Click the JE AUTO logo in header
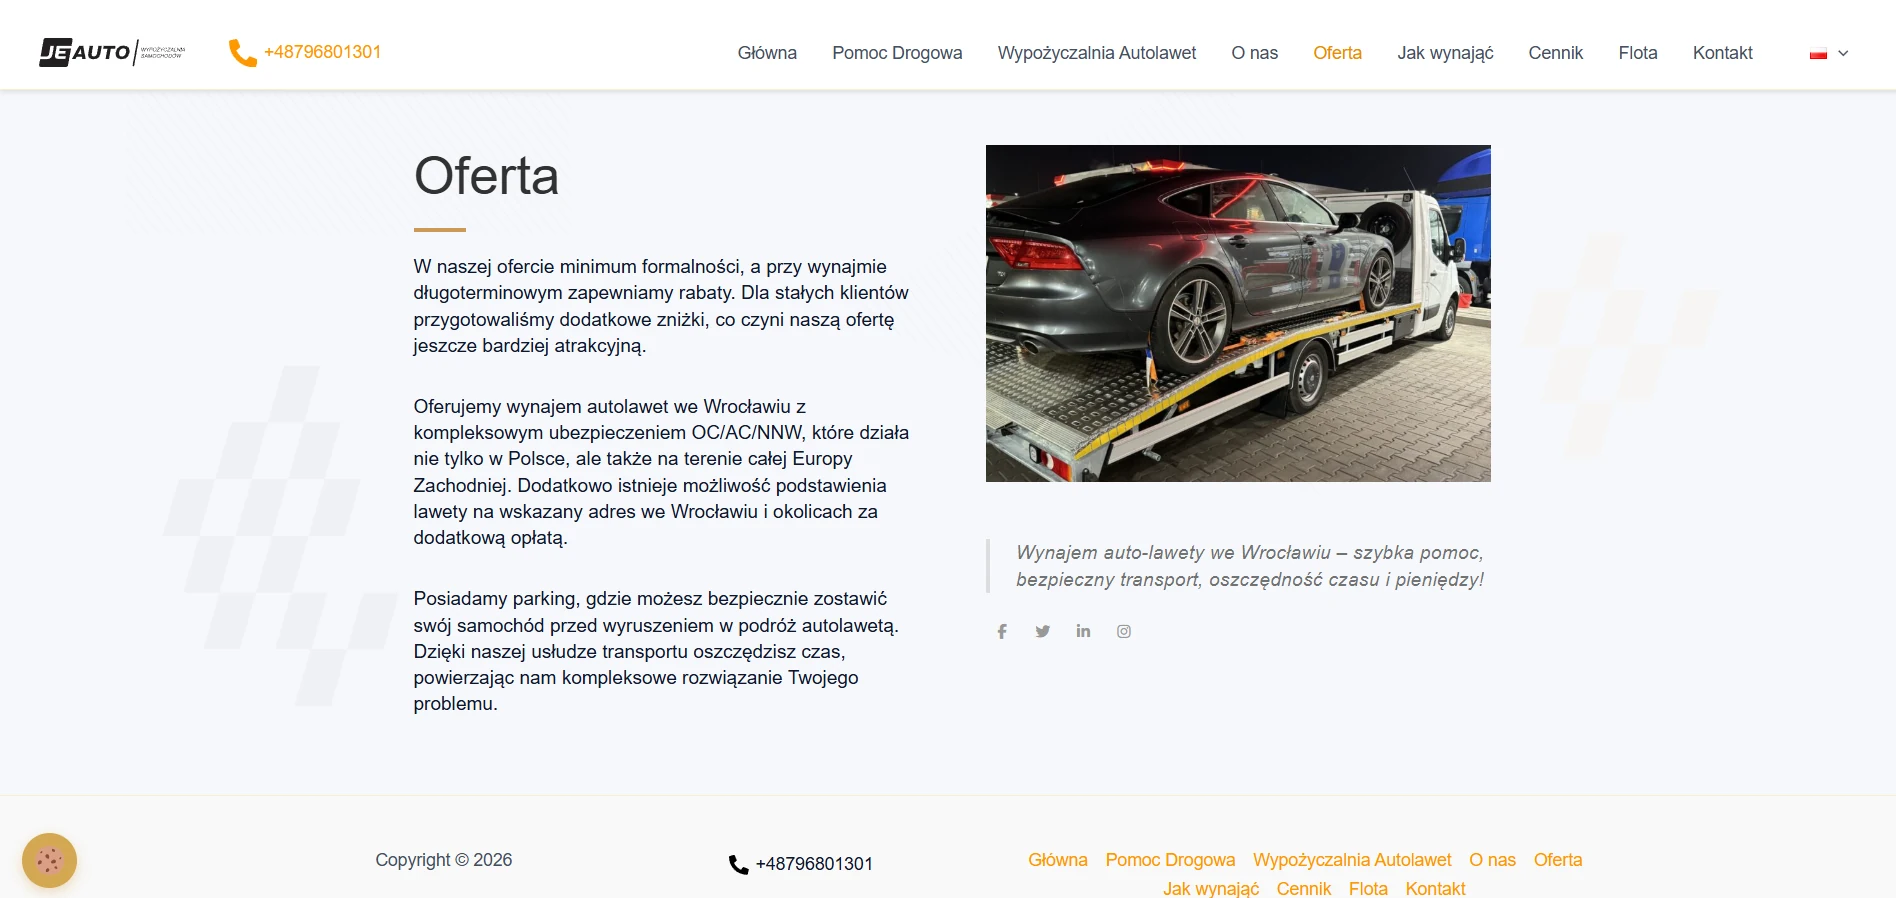This screenshot has height=898, width=1896. 112,52
